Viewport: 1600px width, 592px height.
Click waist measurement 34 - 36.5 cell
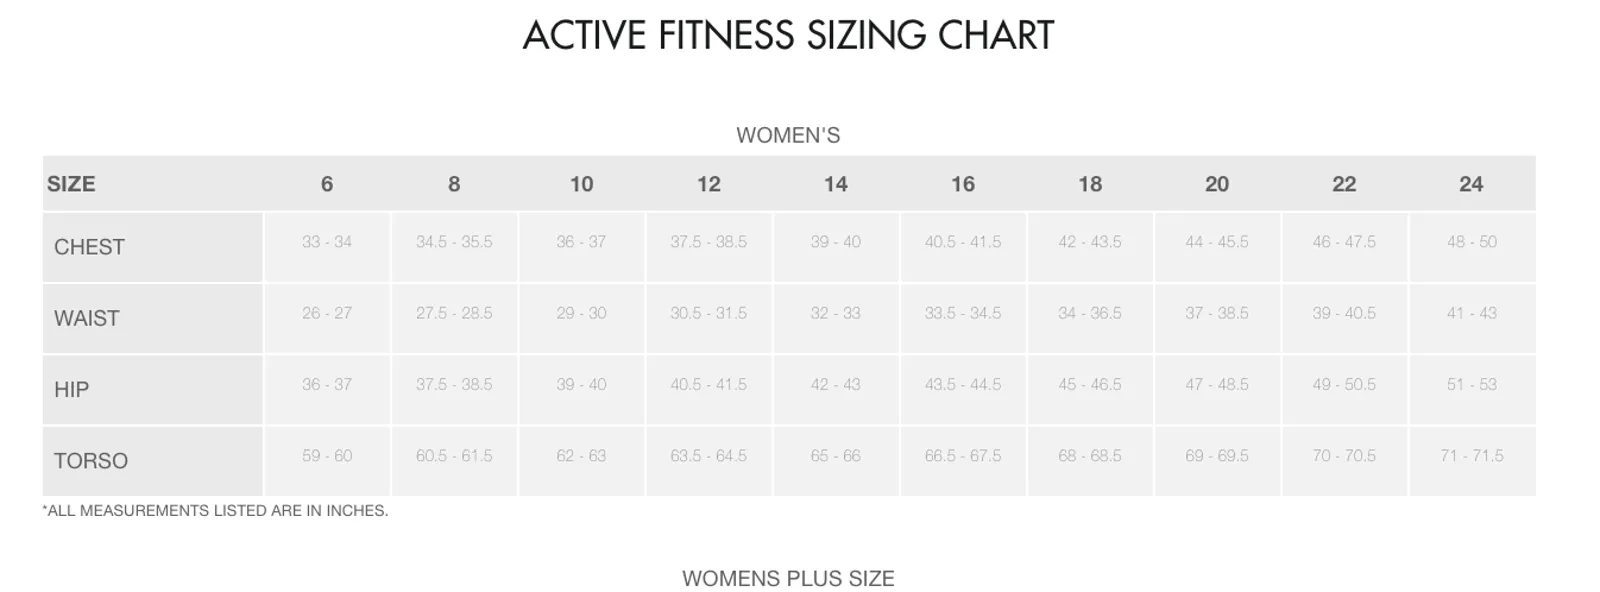tap(1090, 318)
